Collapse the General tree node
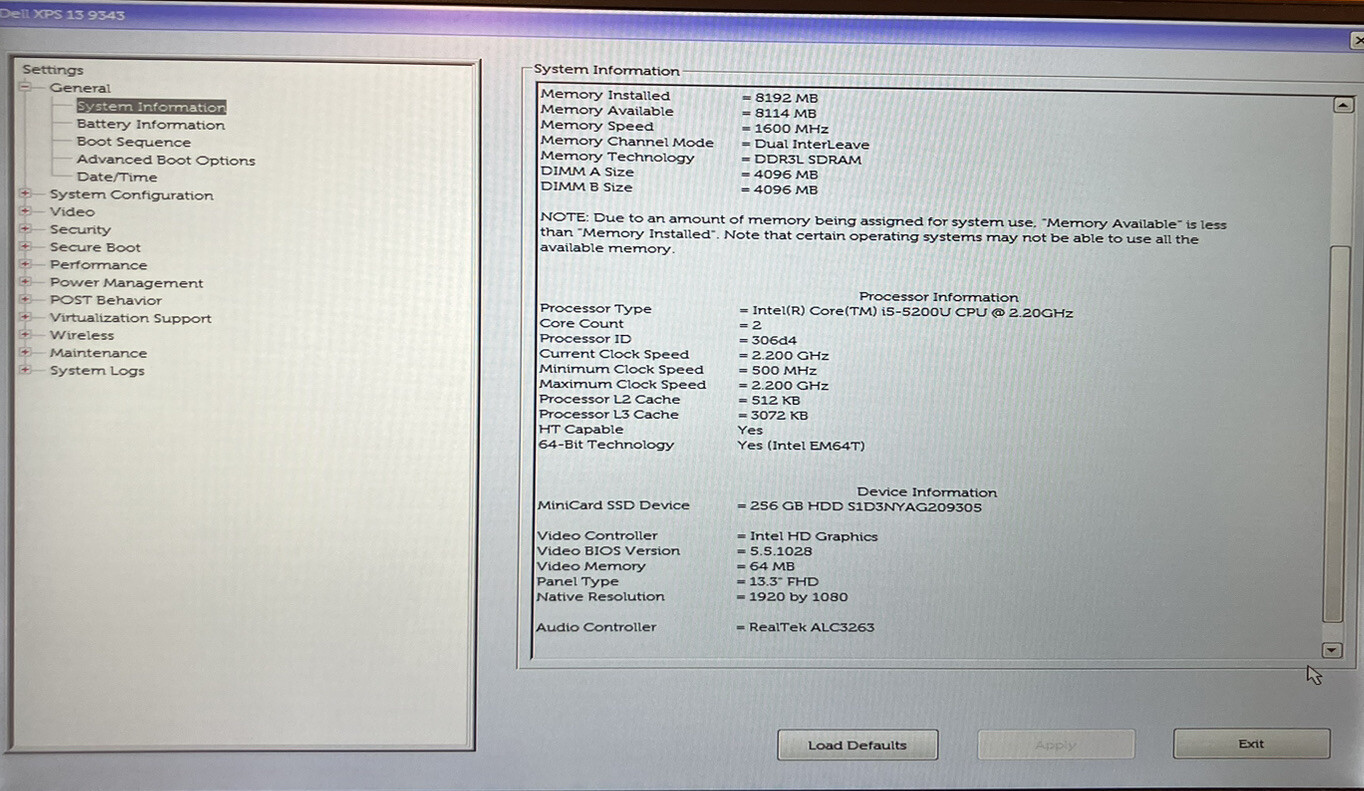The height and width of the screenshot is (791, 1364). (26, 88)
